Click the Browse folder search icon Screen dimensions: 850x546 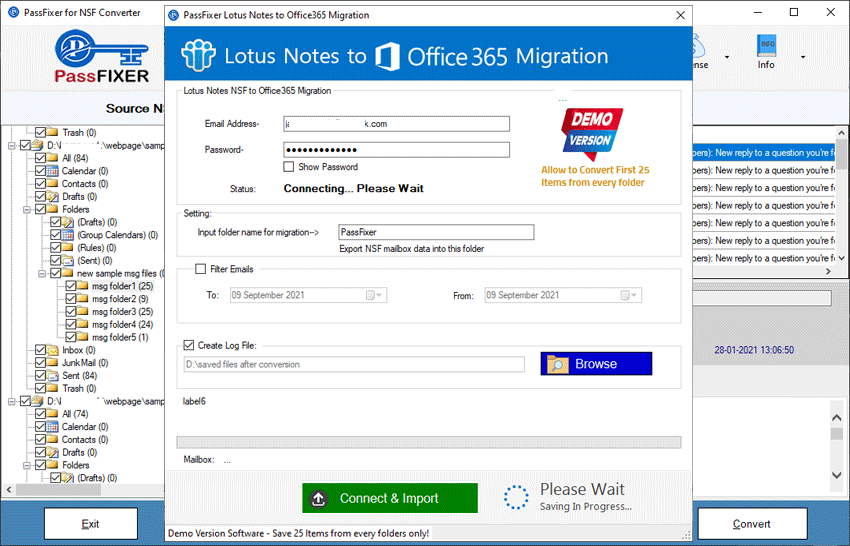coord(558,364)
